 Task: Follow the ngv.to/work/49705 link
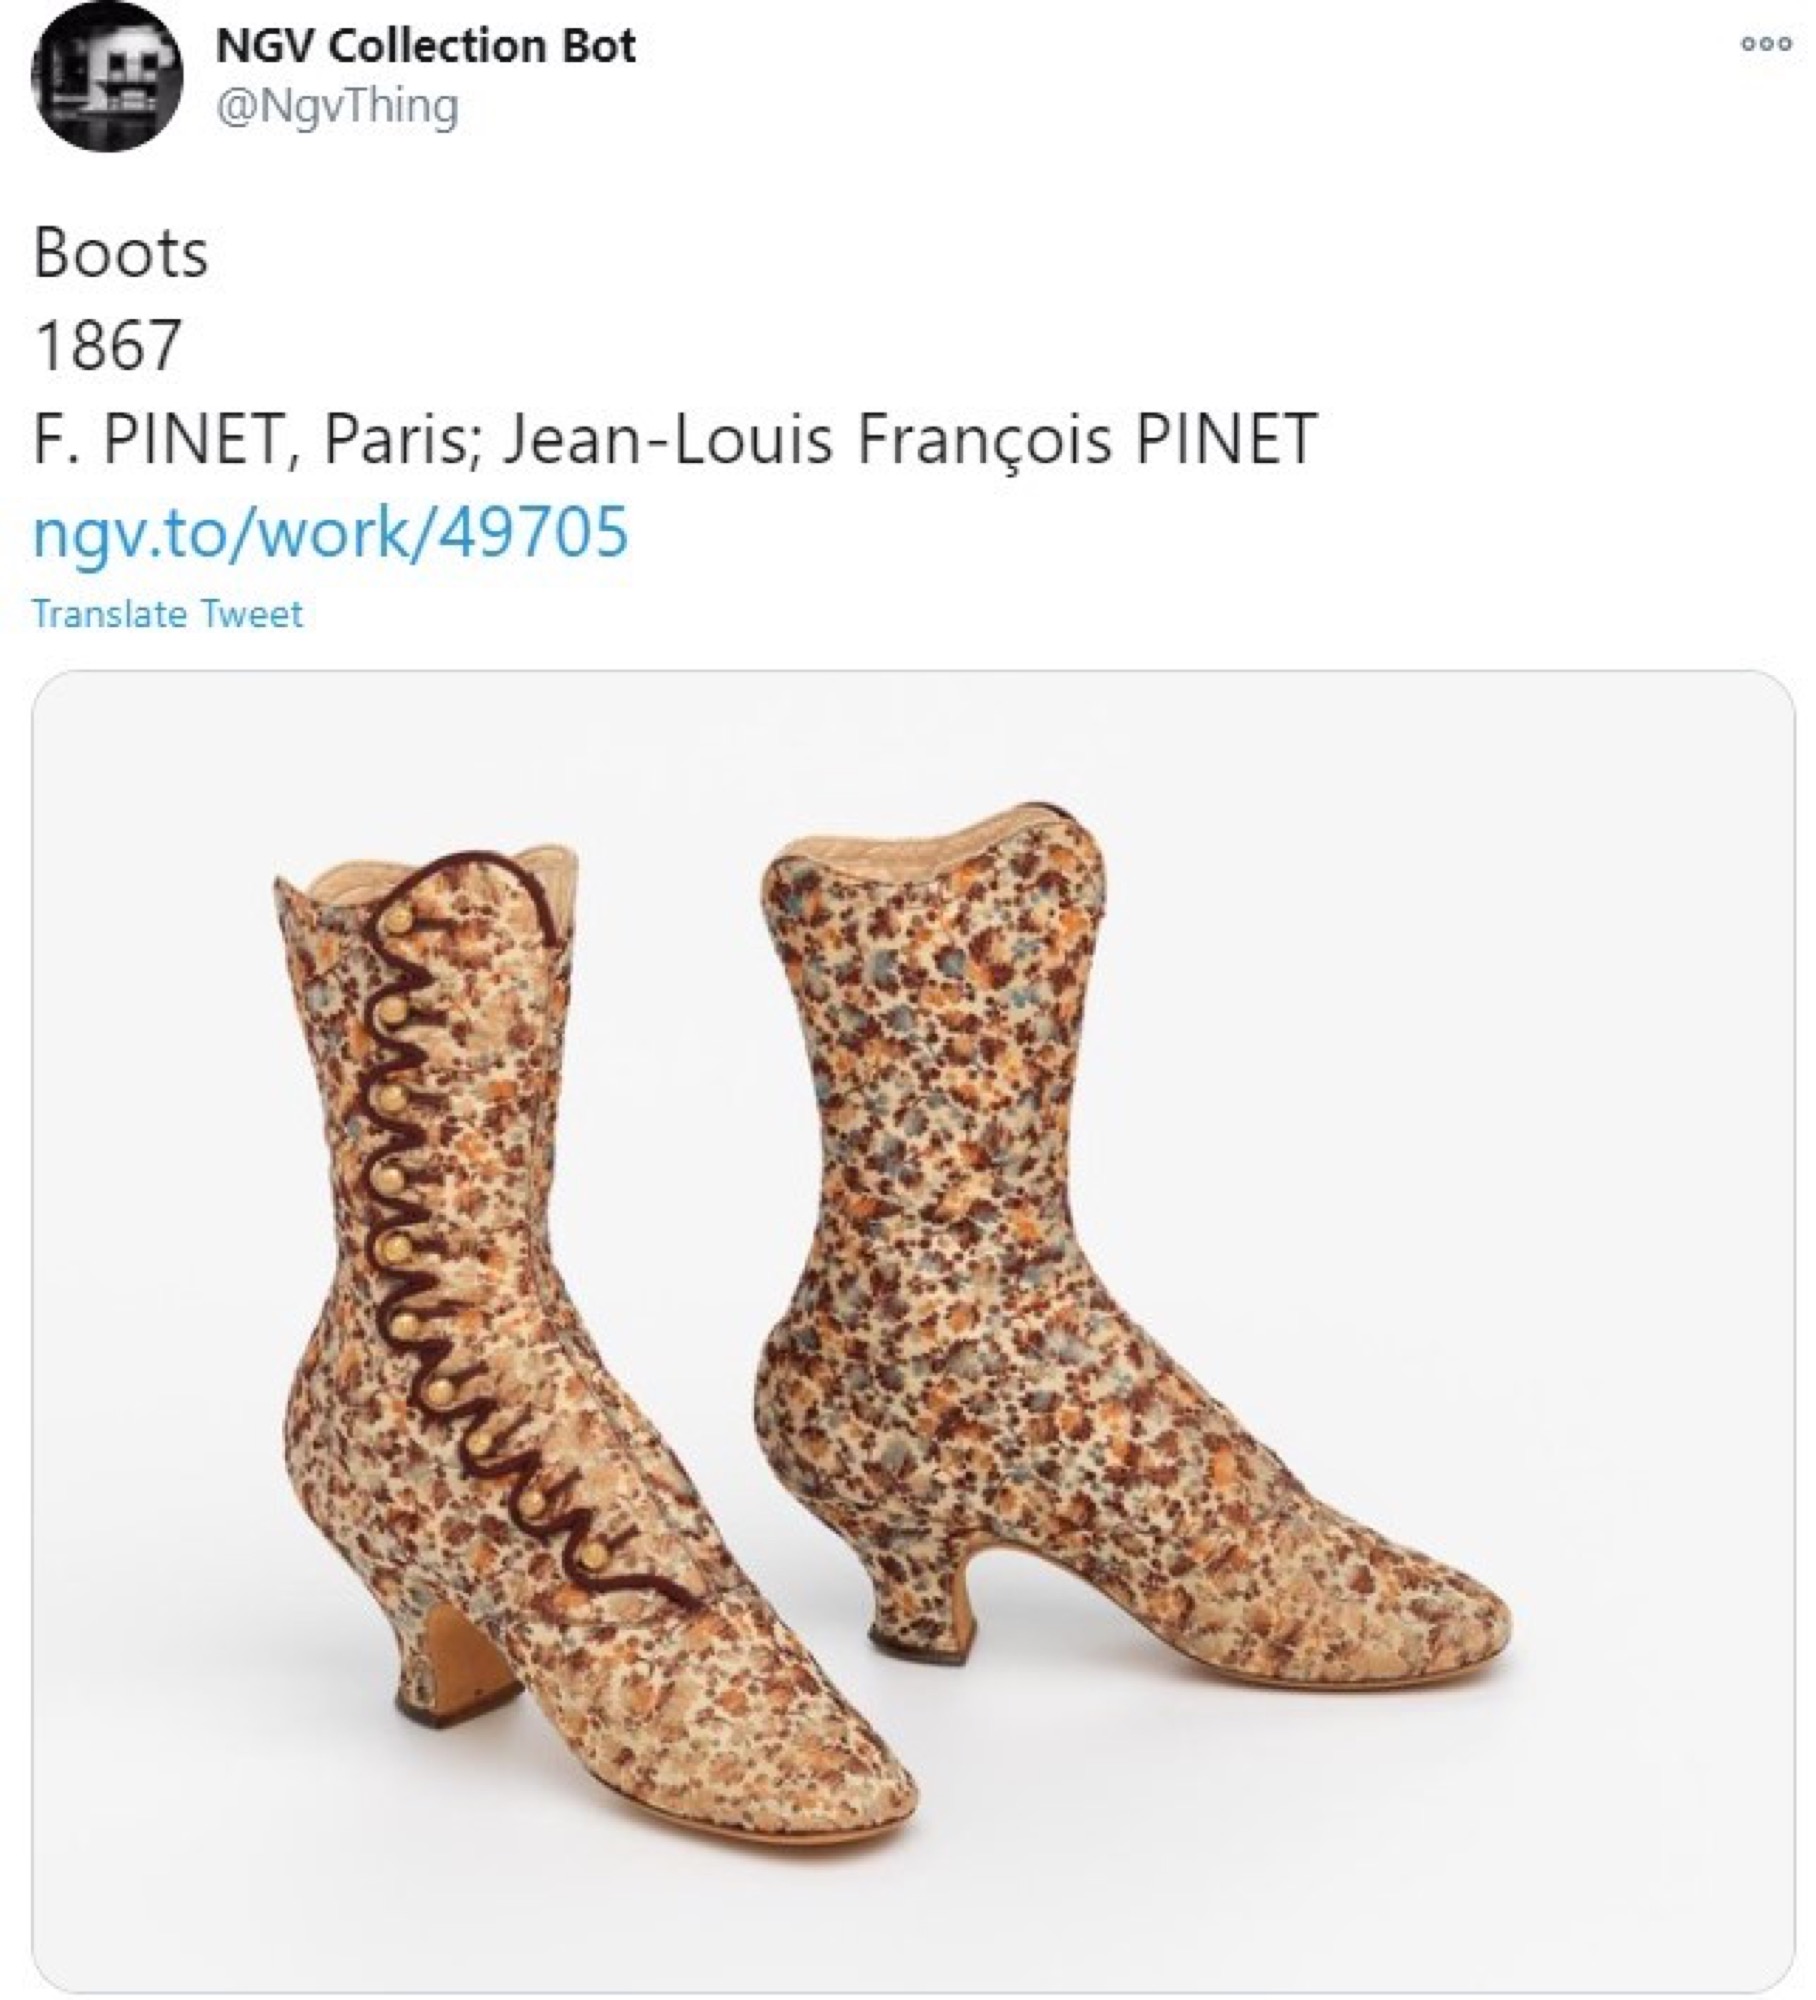[x=331, y=530]
